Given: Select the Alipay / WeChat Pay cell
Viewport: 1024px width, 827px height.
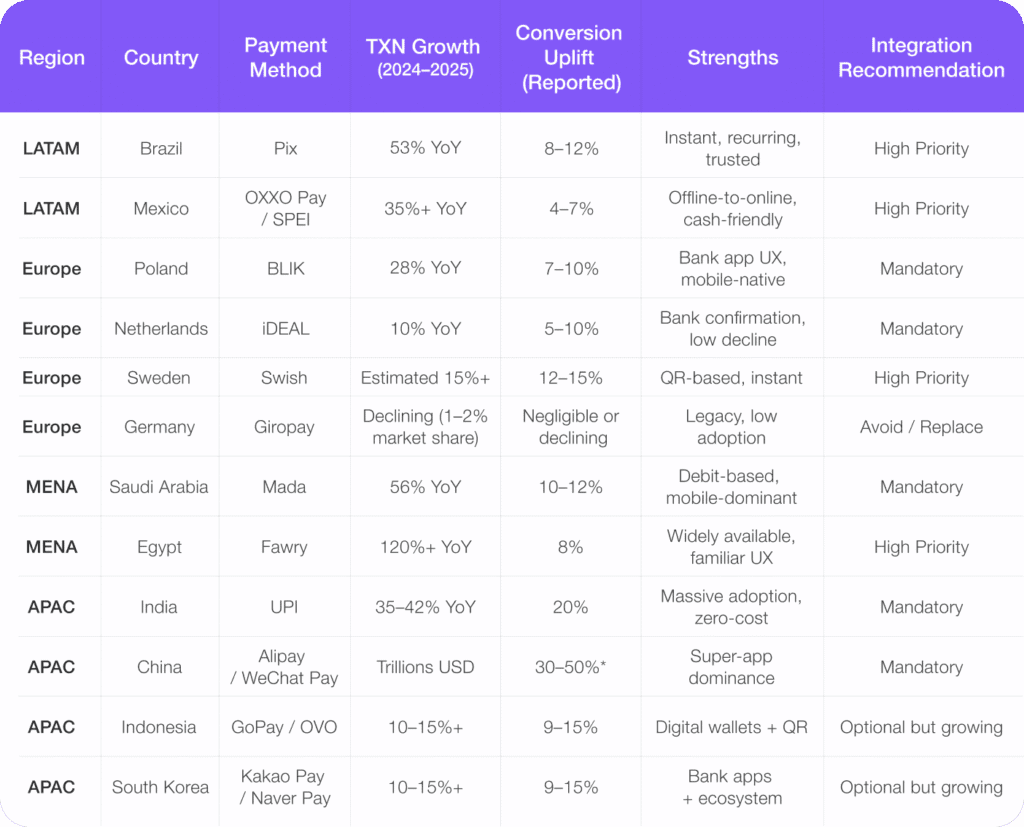Looking at the screenshot, I should coord(285,667).
